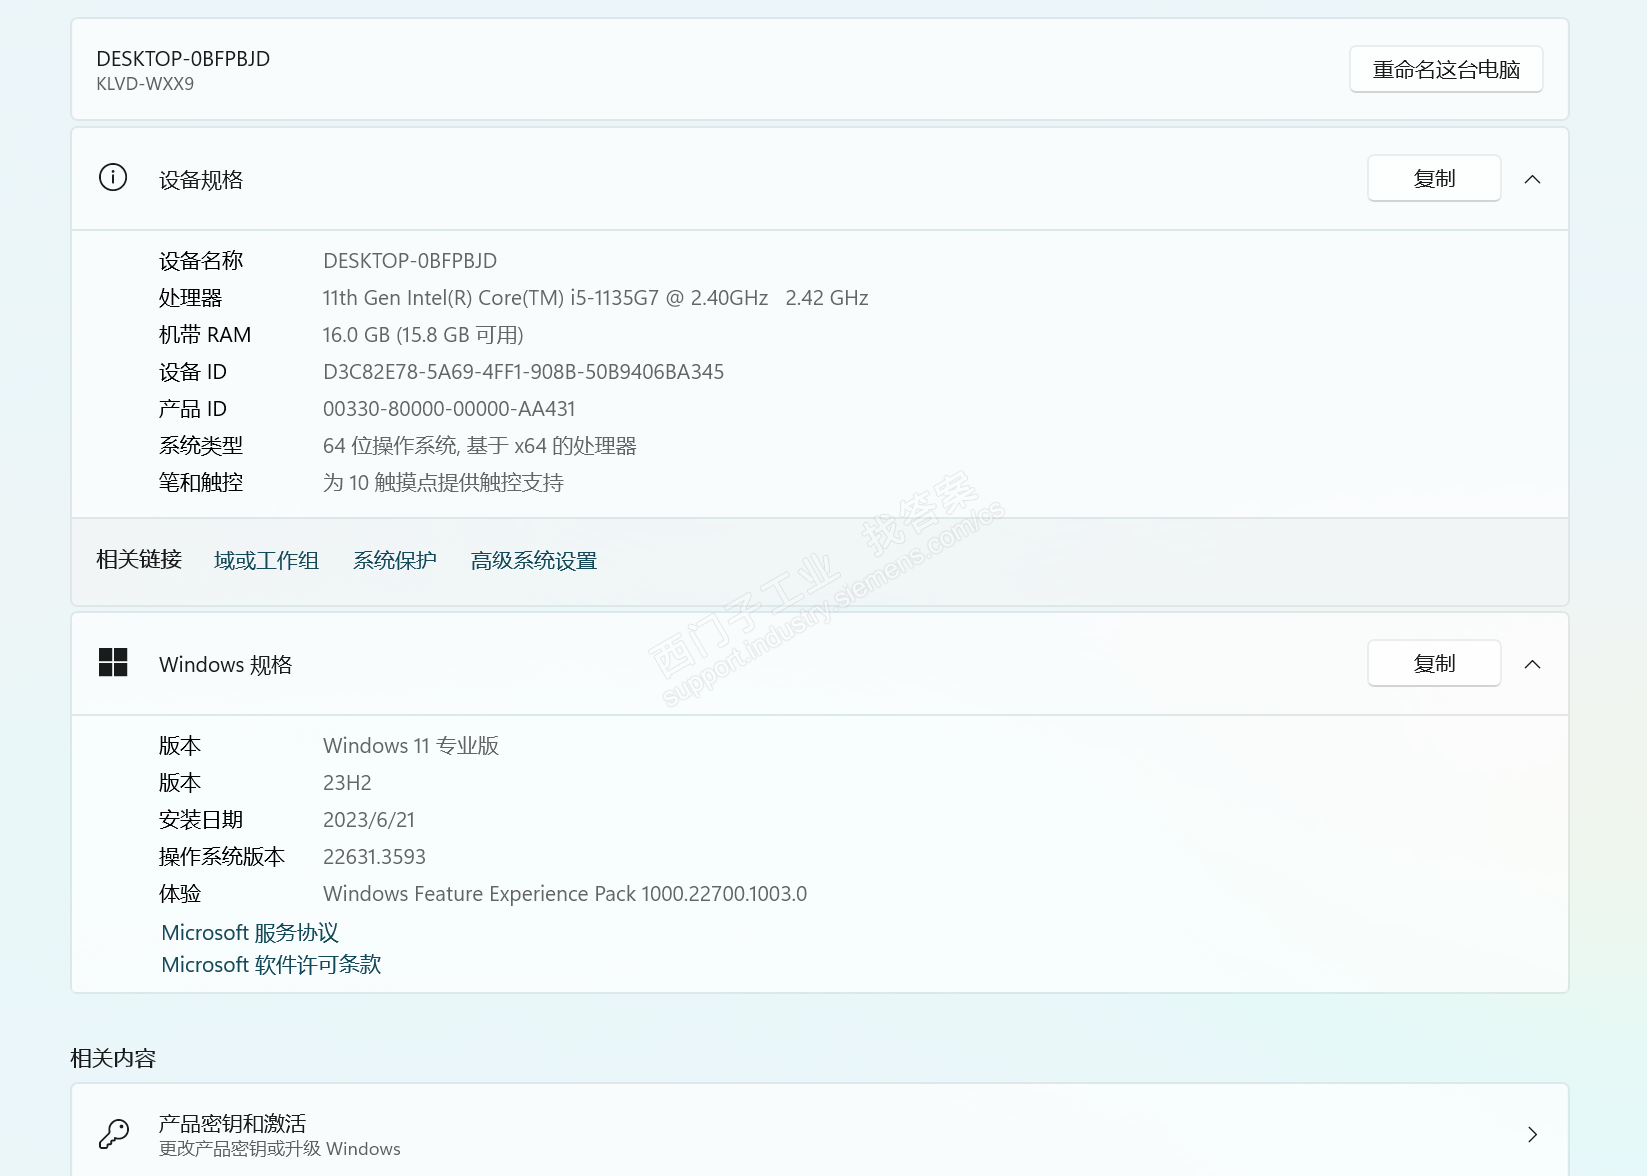Open the Microsoft 软件许可条款 link
Viewport: 1647px width, 1176px height.
tap(271, 965)
